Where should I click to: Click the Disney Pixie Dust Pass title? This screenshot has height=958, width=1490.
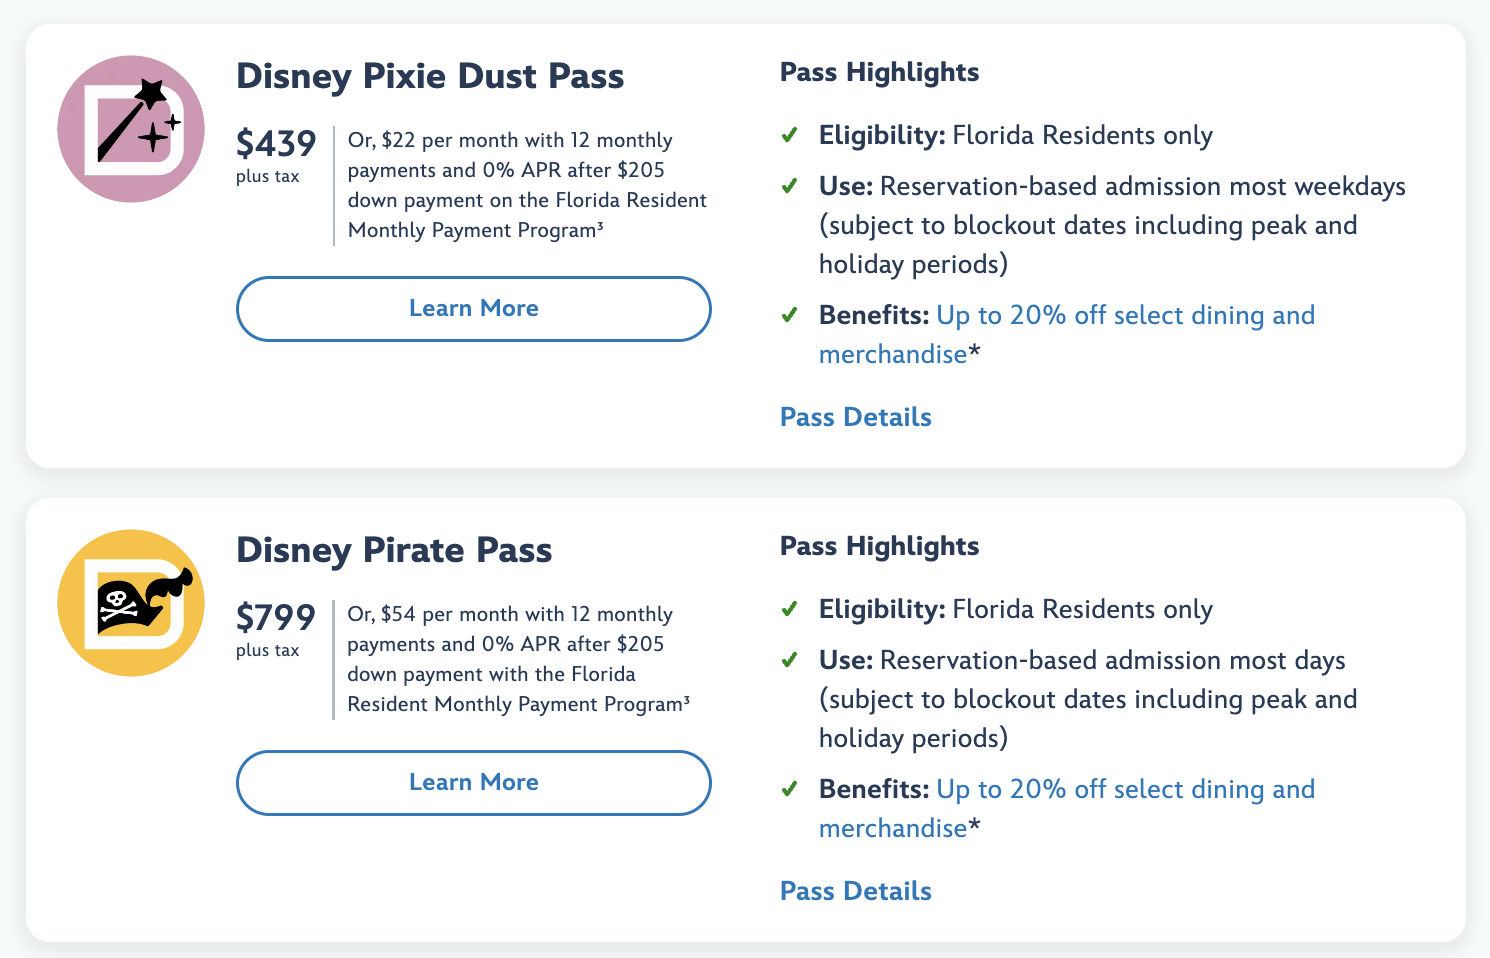pyautogui.click(x=430, y=76)
